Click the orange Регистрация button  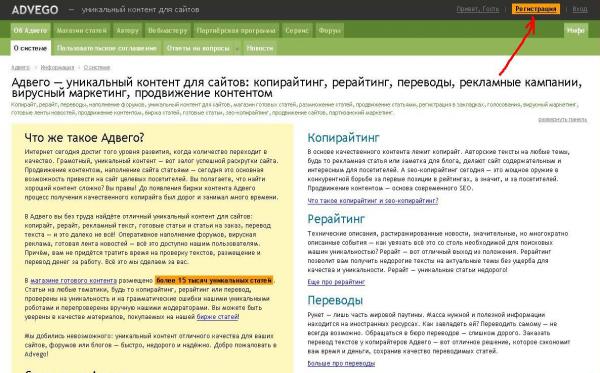tap(536, 9)
